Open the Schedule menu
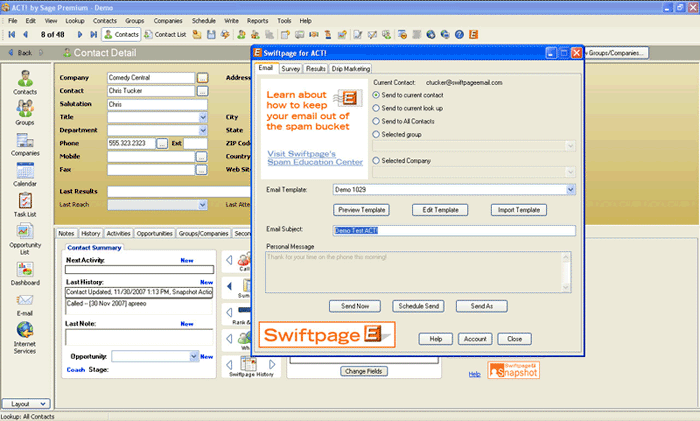 (x=204, y=21)
